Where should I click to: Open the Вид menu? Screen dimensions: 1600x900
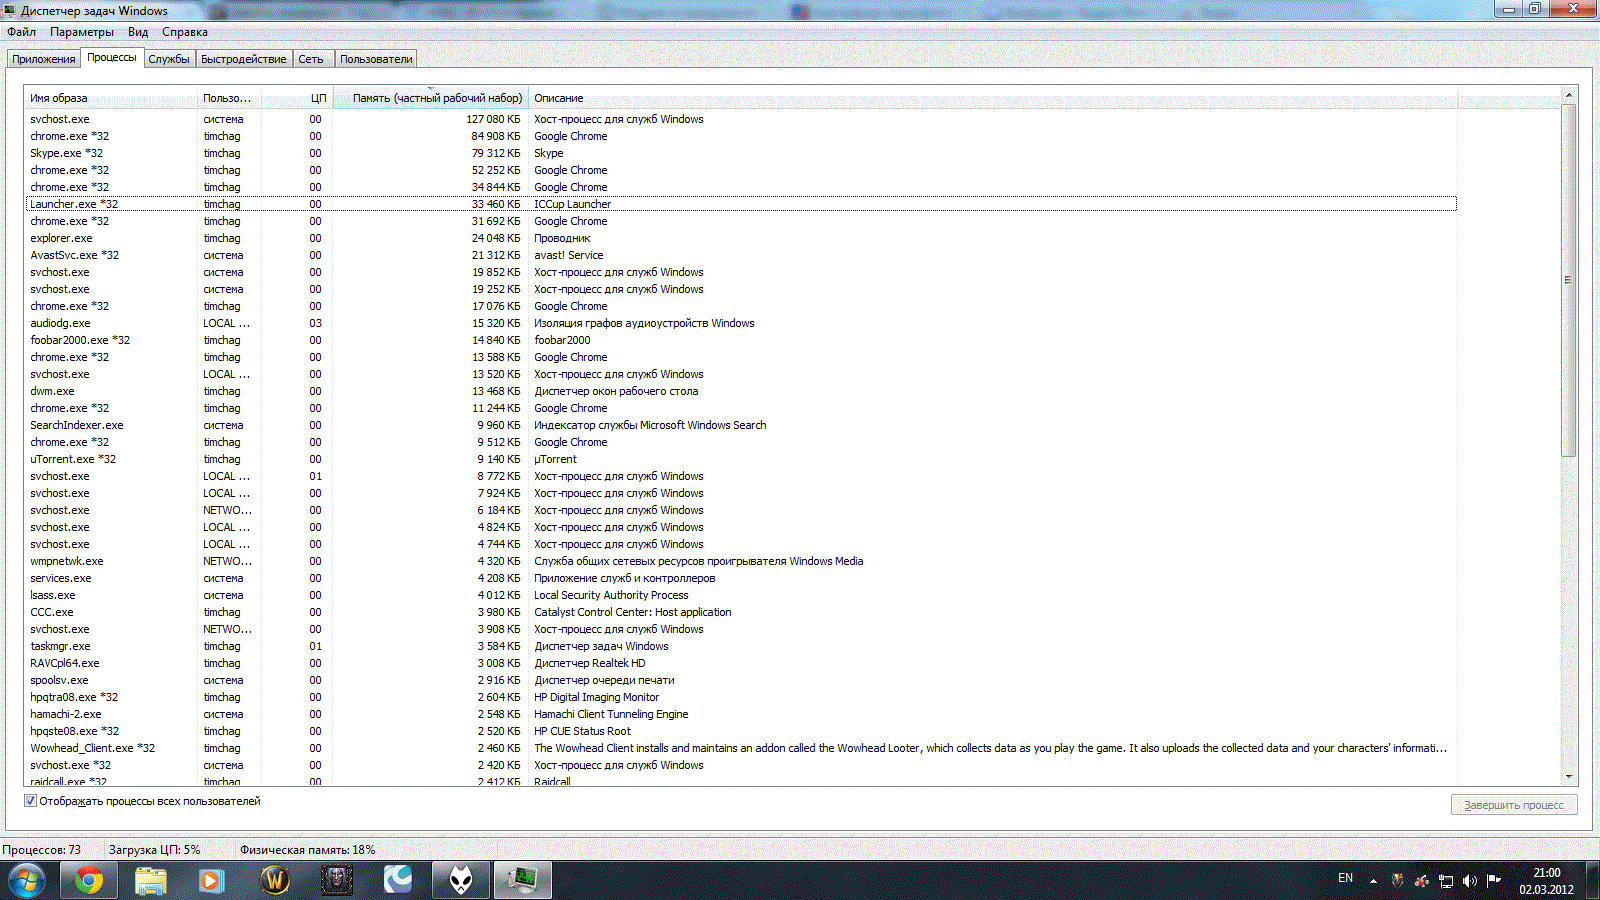(x=138, y=32)
